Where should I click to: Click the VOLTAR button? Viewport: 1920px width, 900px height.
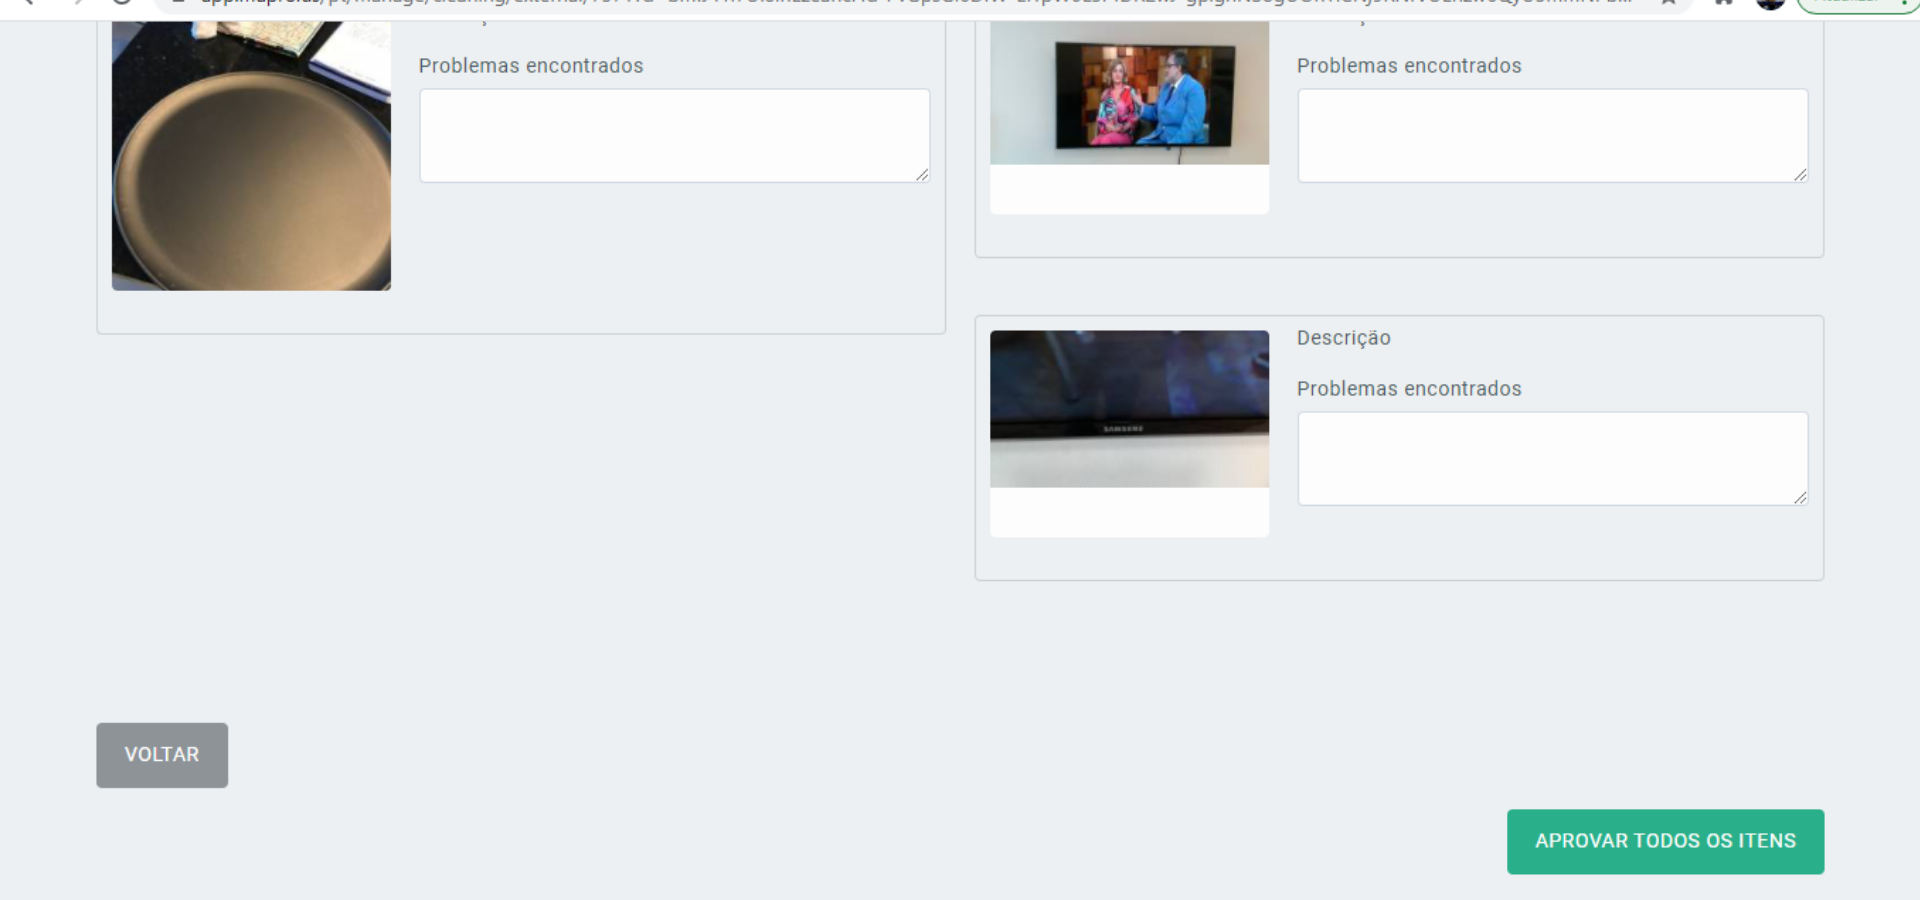pos(162,755)
